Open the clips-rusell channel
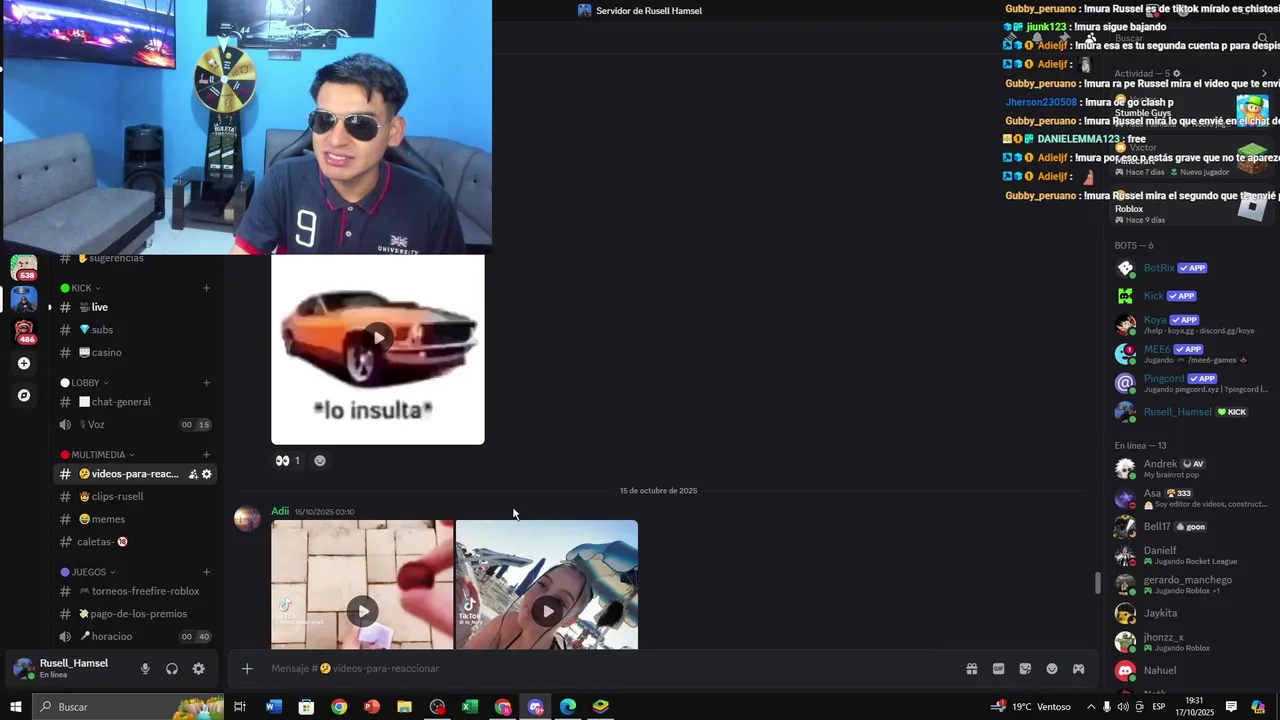Viewport: 1280px width, 720px height. pos(135,497)
